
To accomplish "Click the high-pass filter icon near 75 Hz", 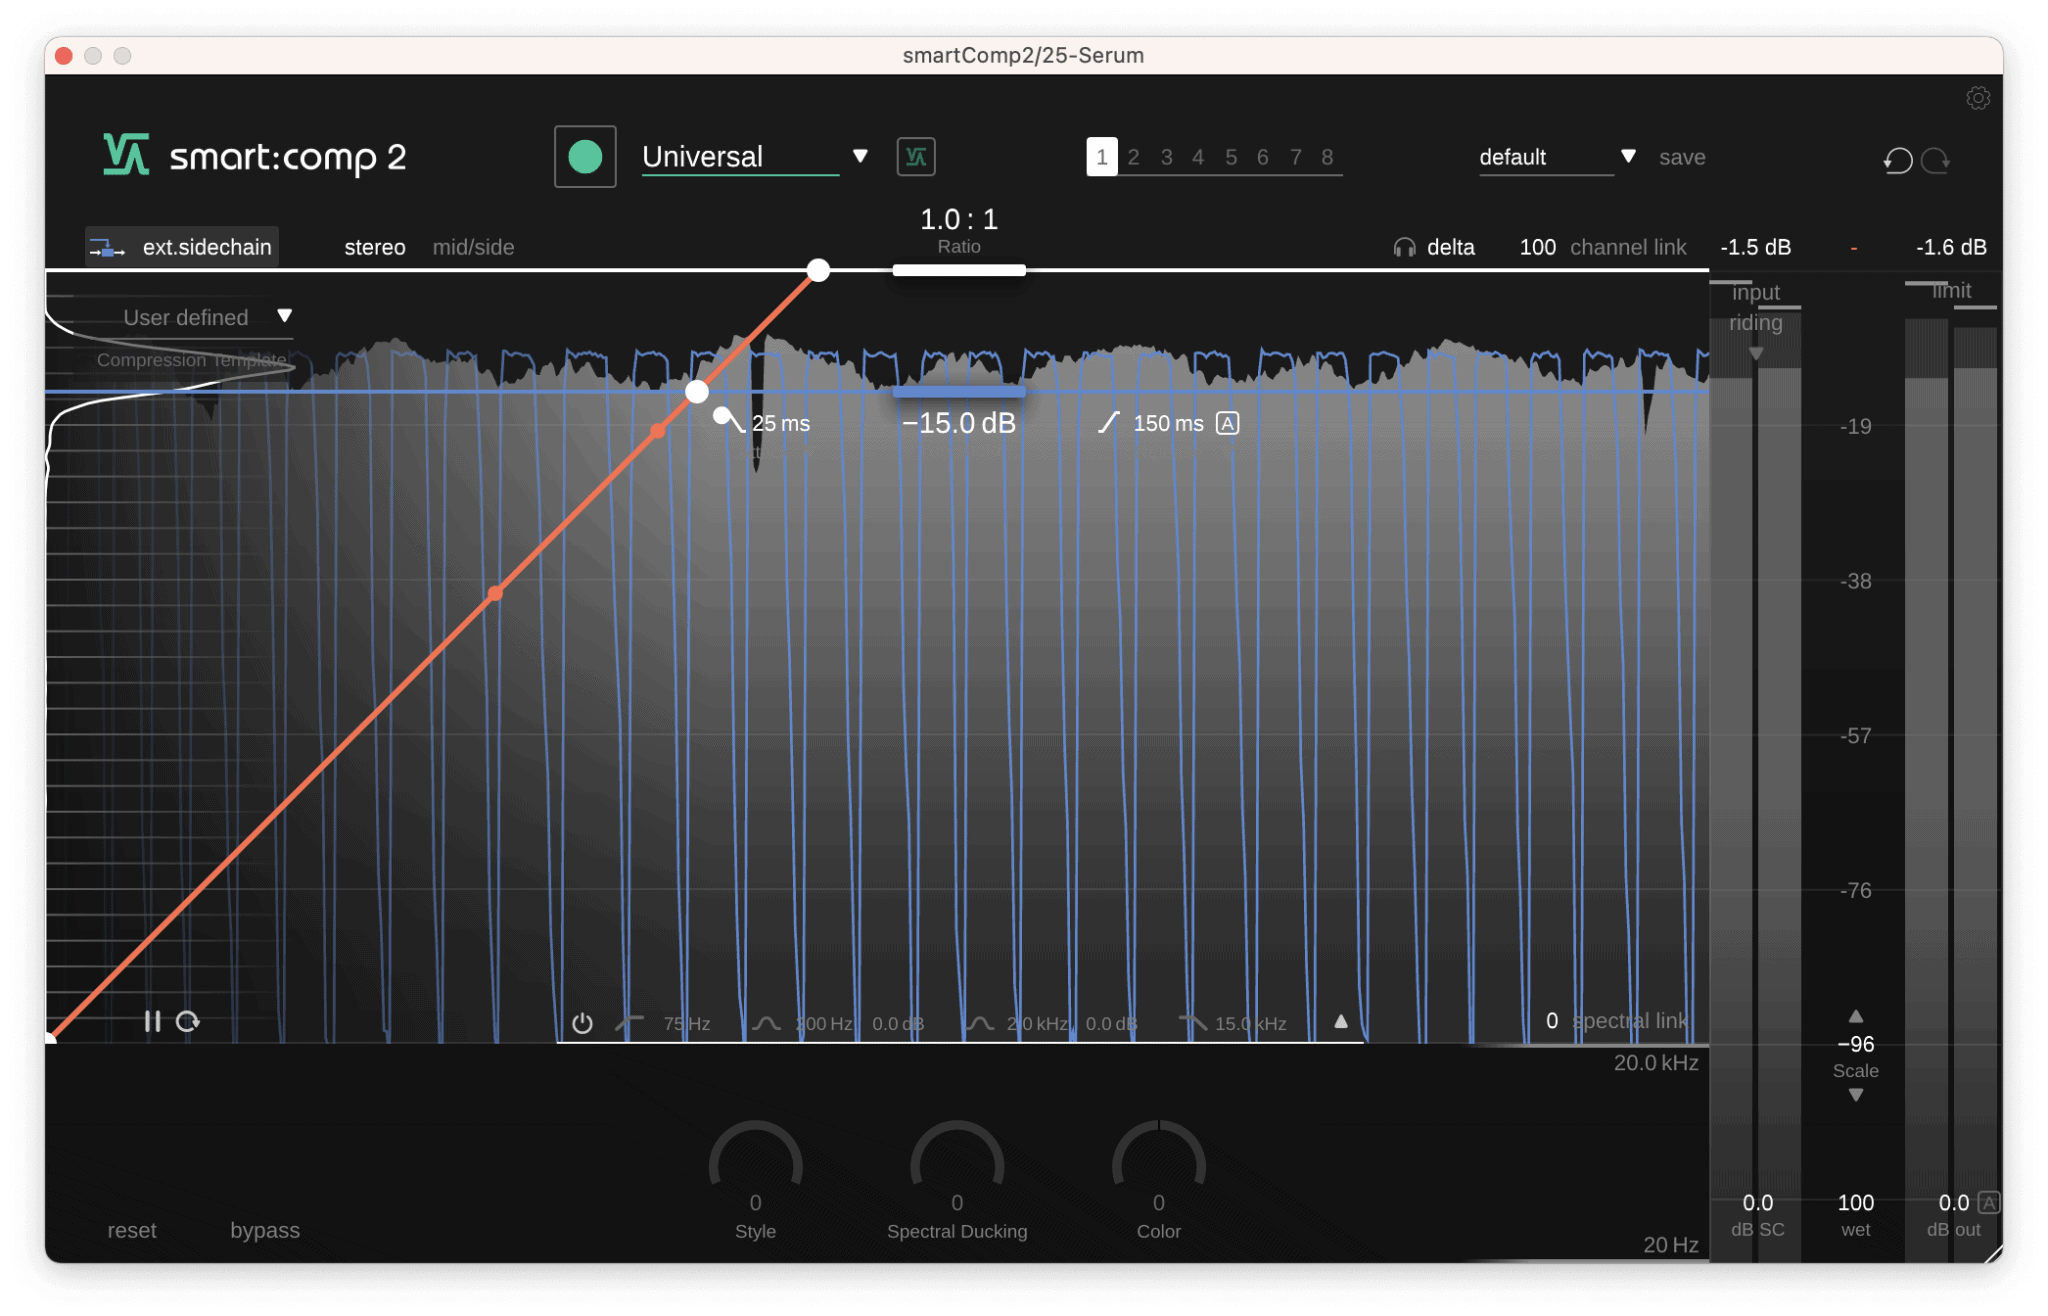I will click(x=630, y=1023).
